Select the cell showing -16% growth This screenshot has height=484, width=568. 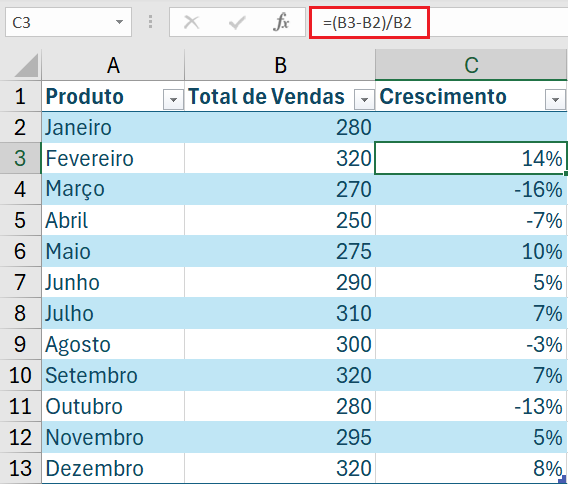pos(471,189)
